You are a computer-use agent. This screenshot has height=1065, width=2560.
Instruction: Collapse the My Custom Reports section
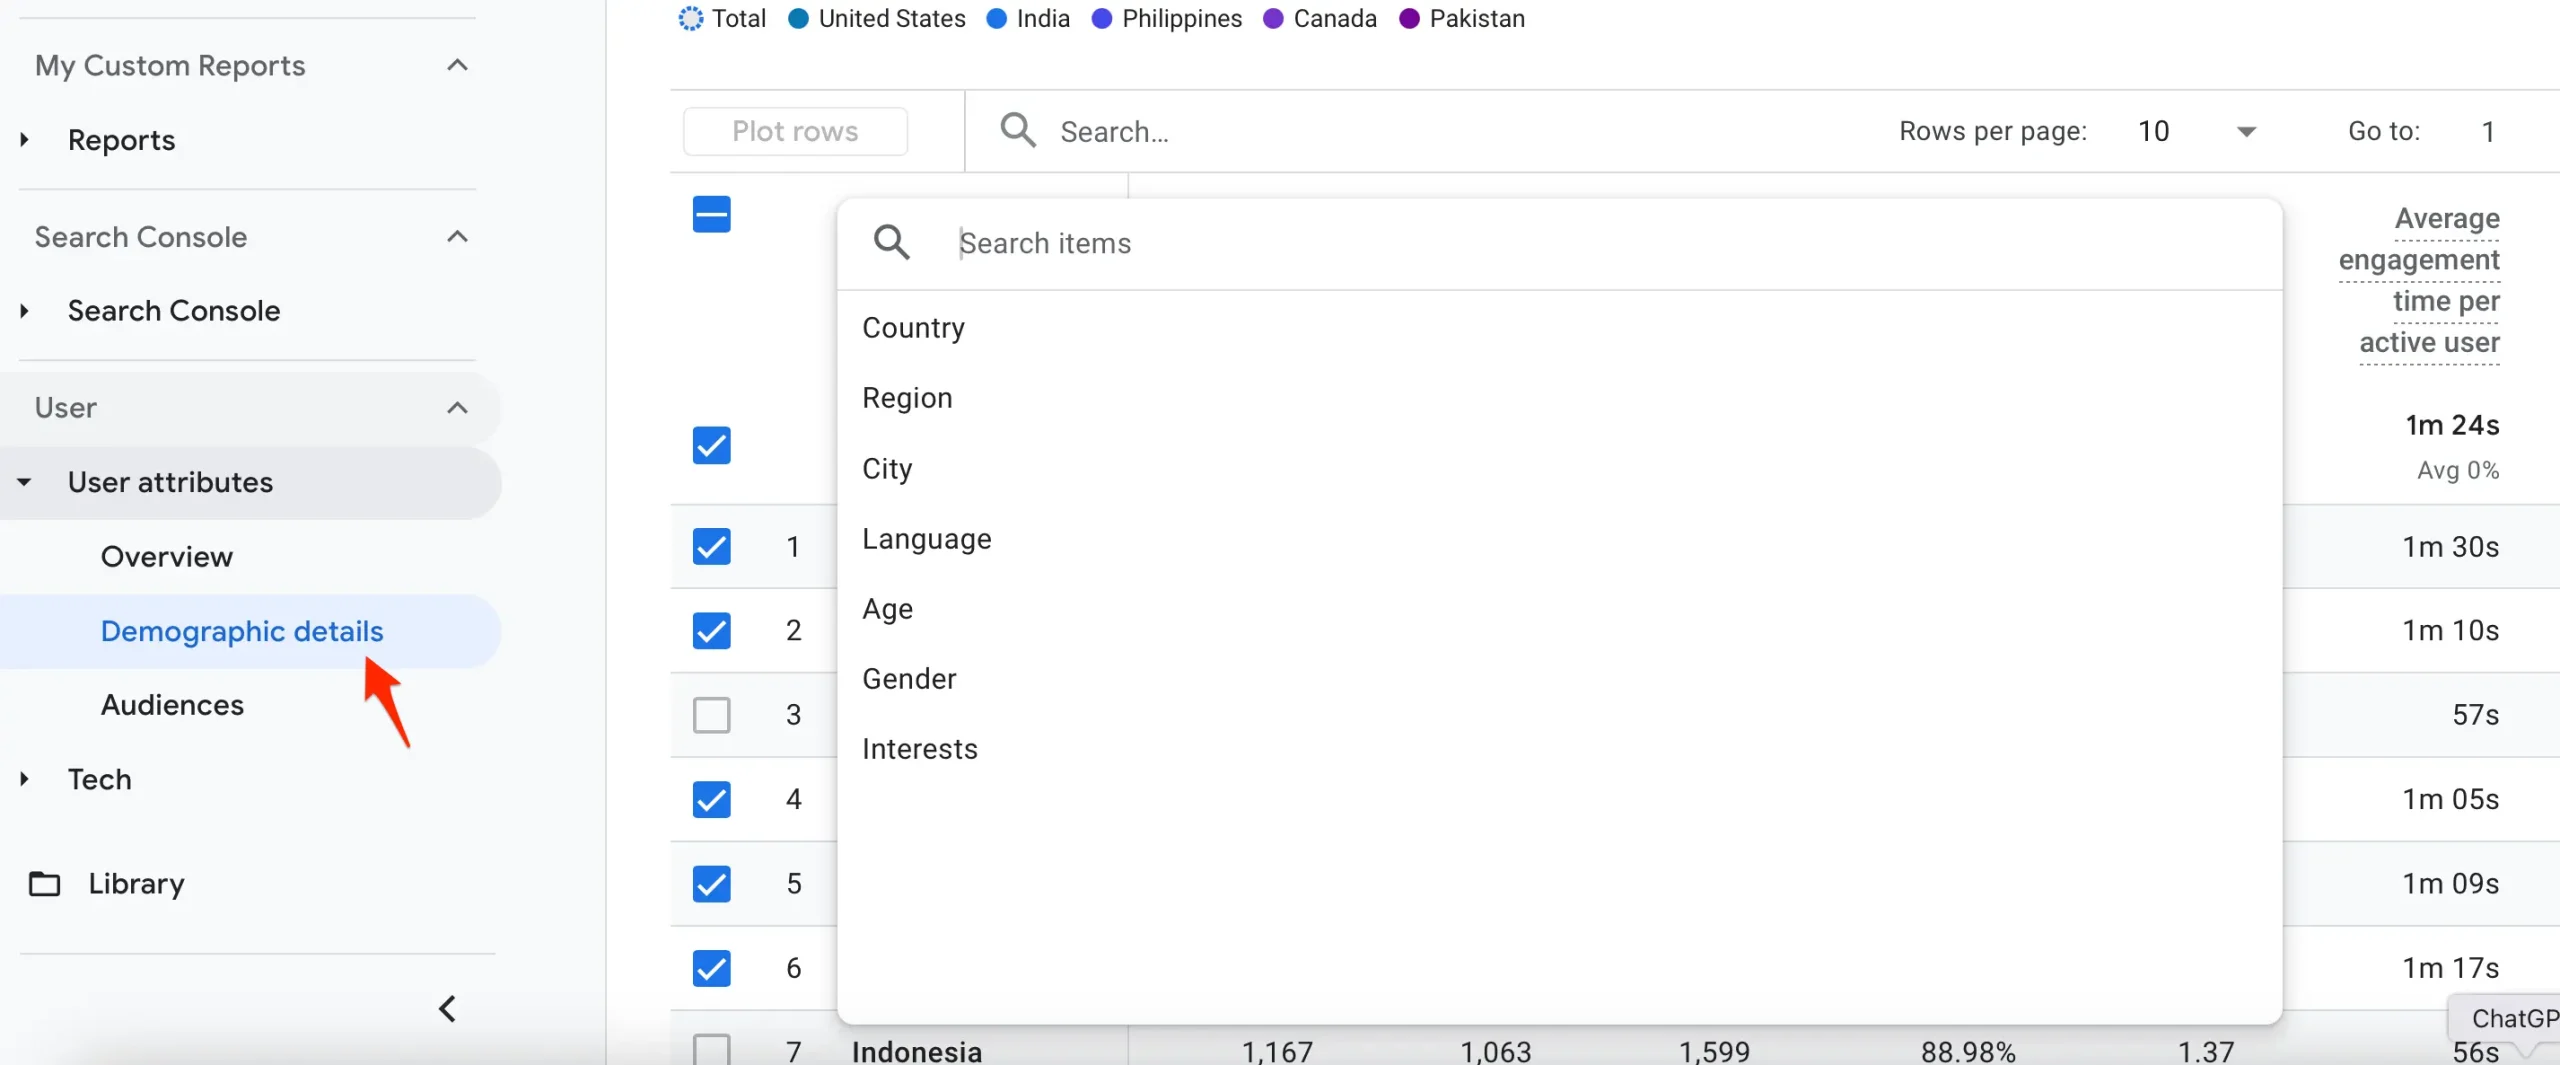point(457,66)
